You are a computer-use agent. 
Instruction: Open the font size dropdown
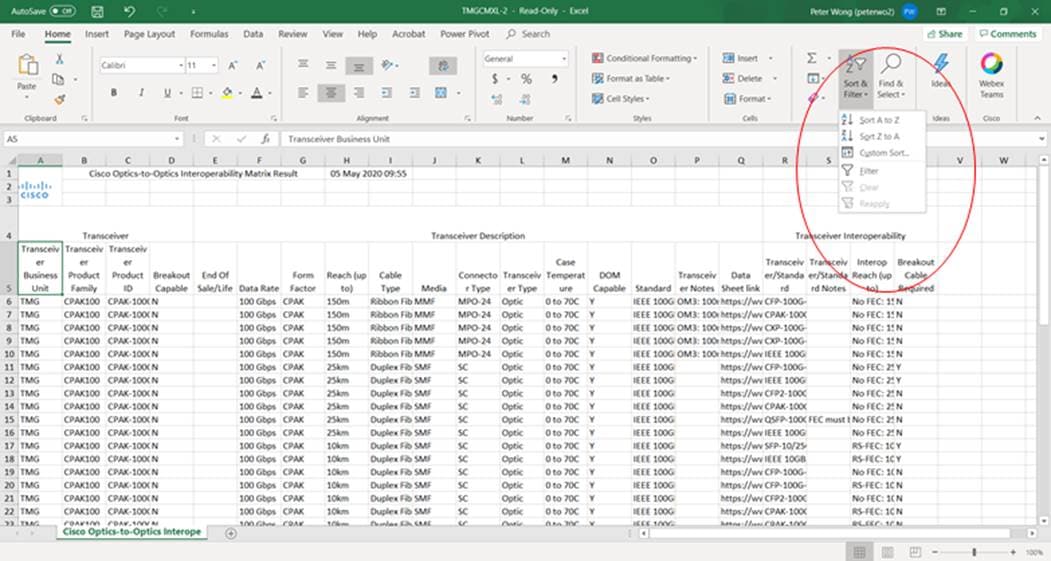[214, 65]
